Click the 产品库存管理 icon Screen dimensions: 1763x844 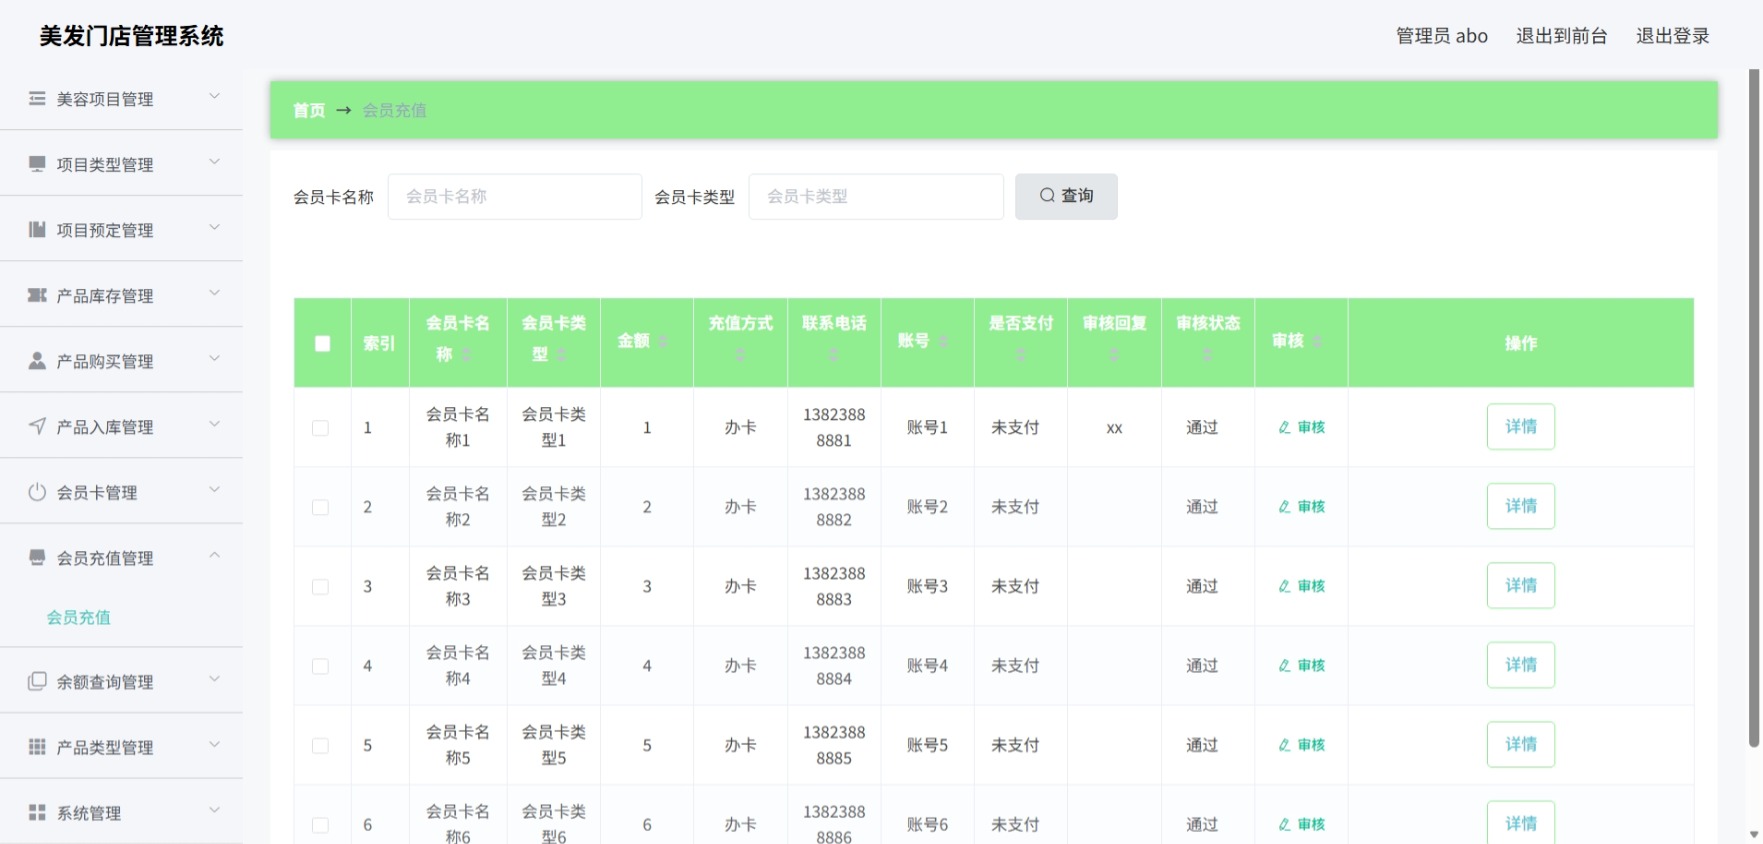[x=37, y=295]
